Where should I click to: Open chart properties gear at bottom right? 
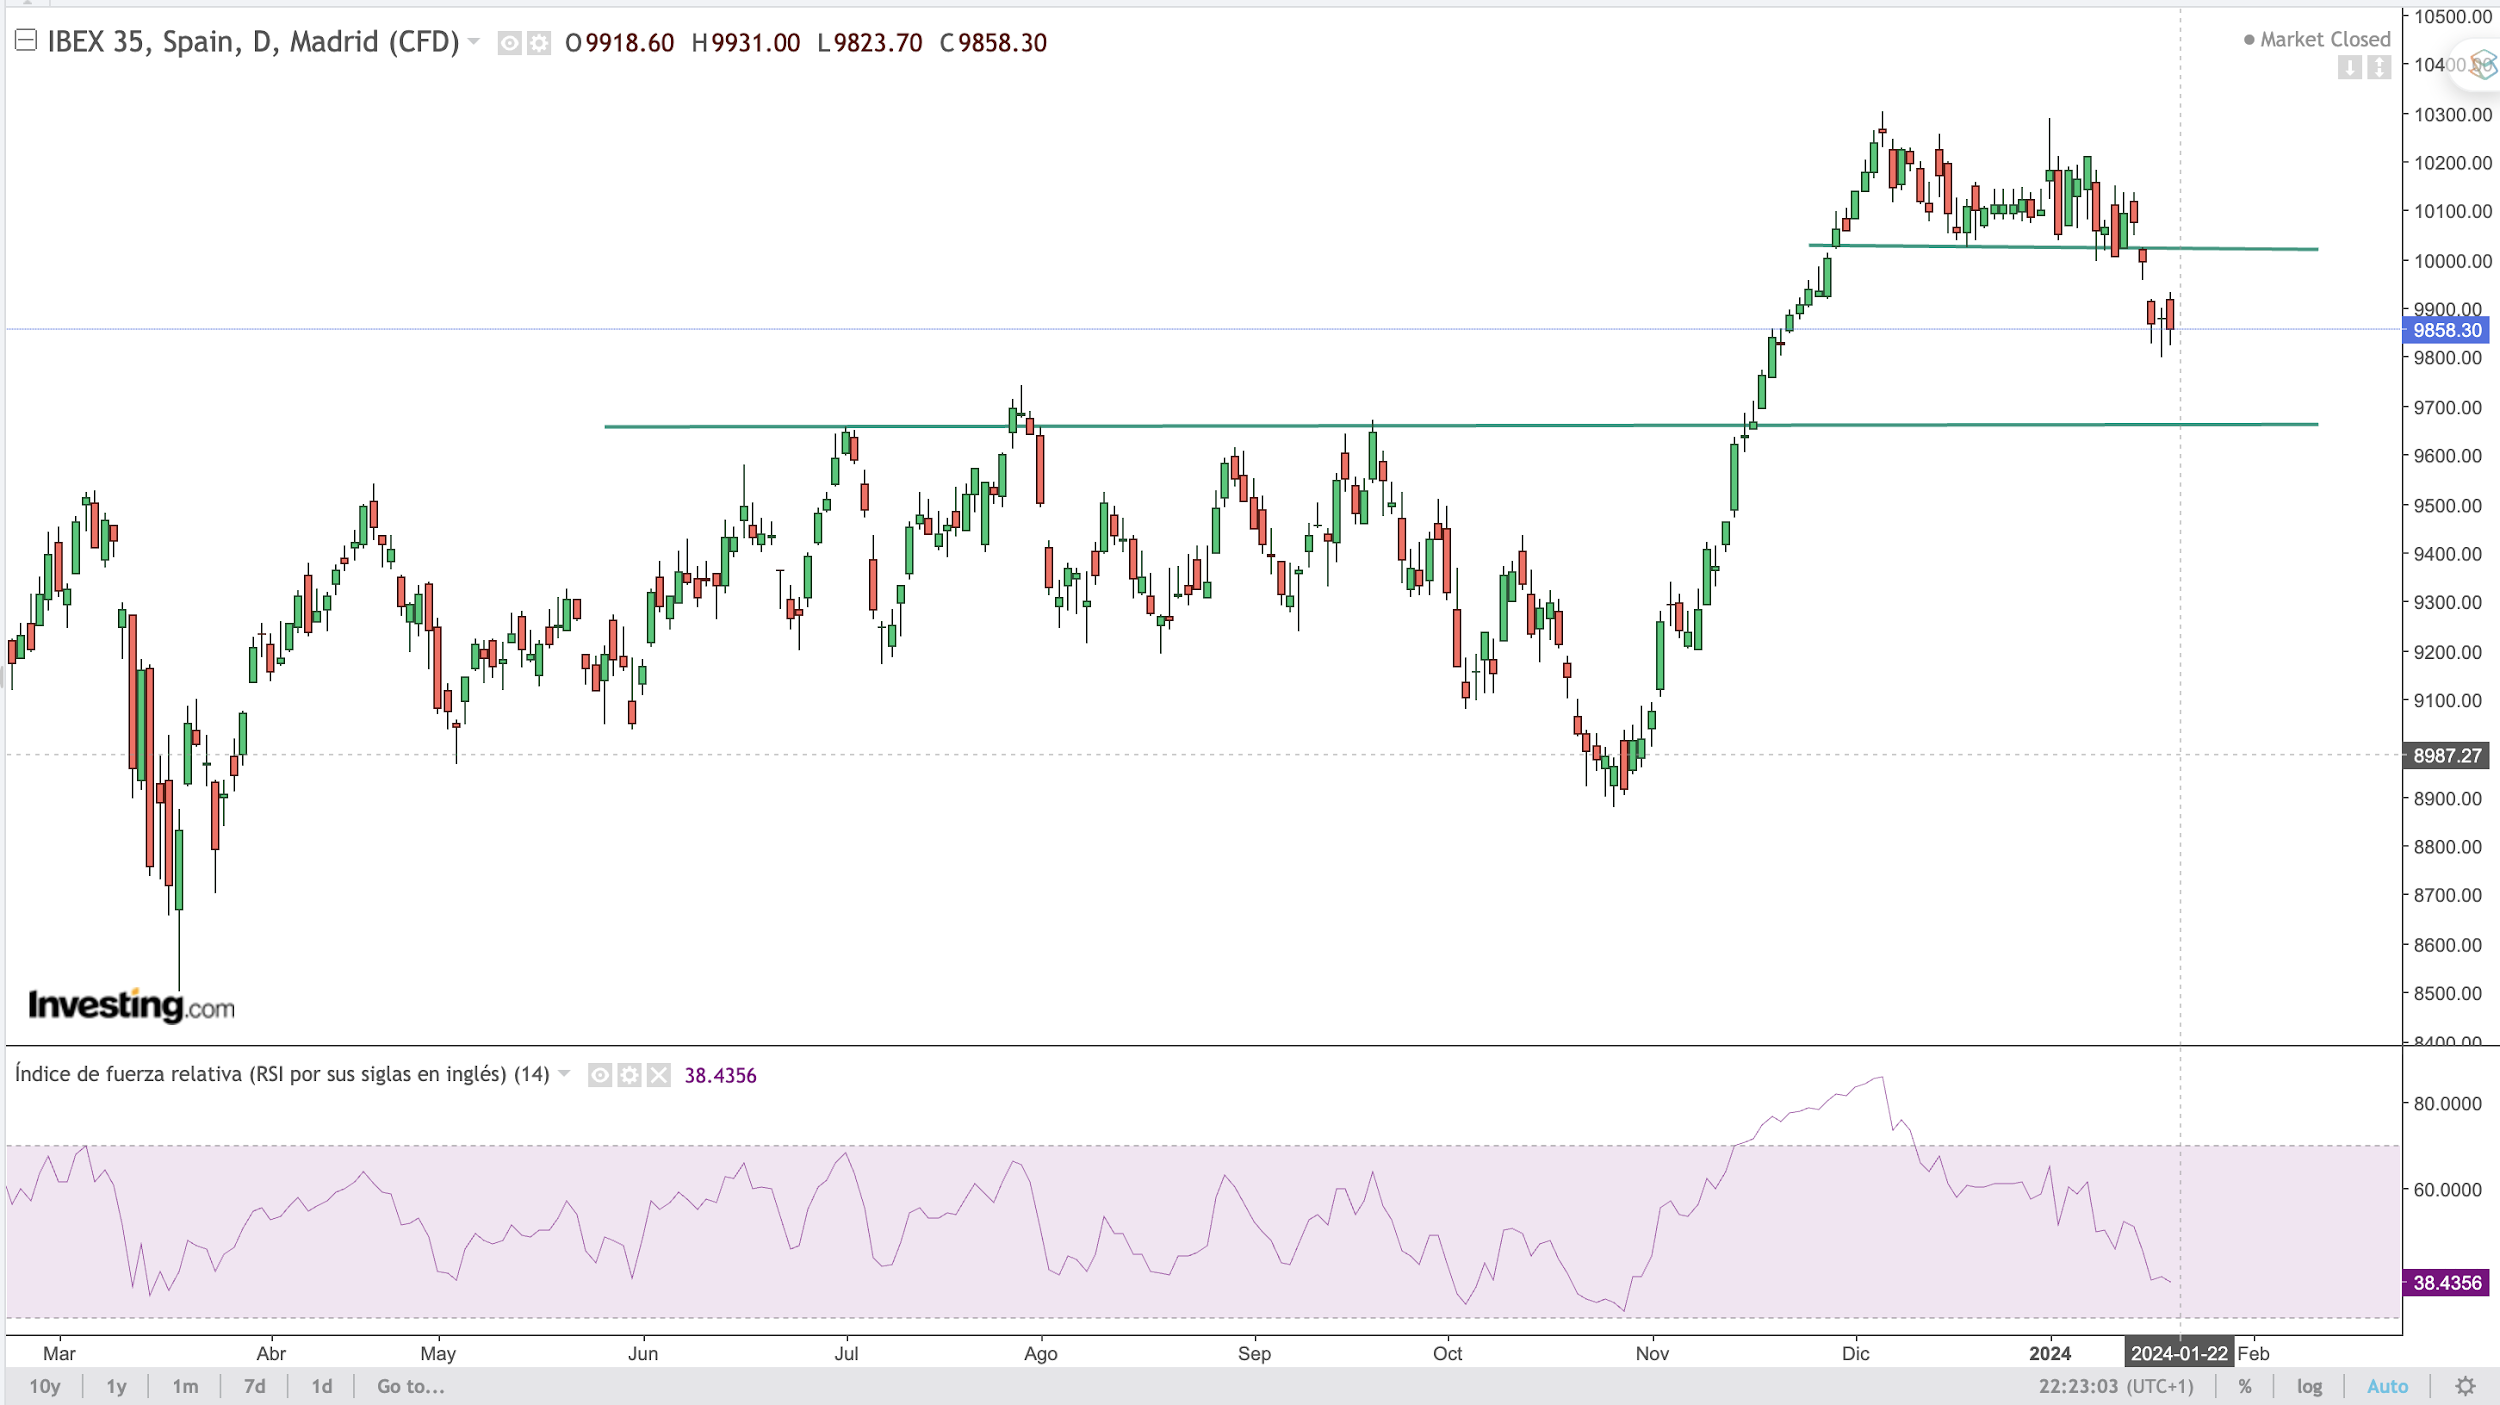(x=2465, y=1386)
